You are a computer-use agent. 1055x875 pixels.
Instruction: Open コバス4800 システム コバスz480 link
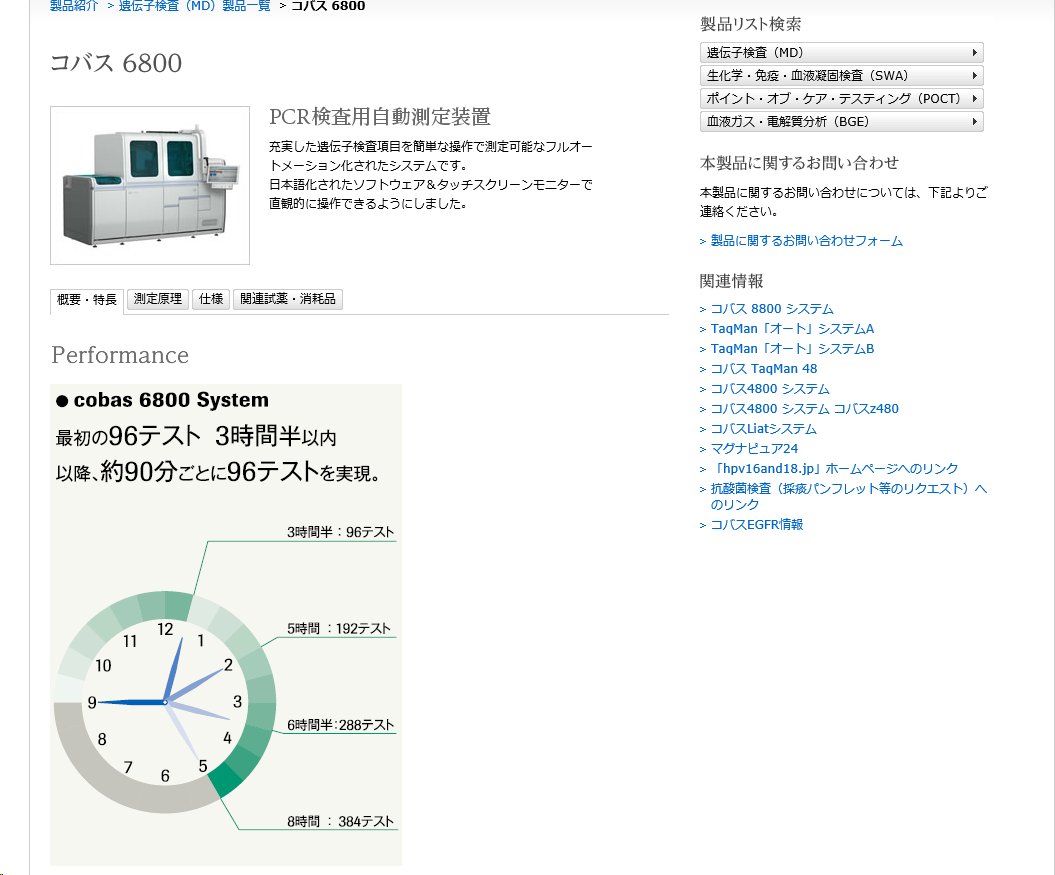point(805,409)
